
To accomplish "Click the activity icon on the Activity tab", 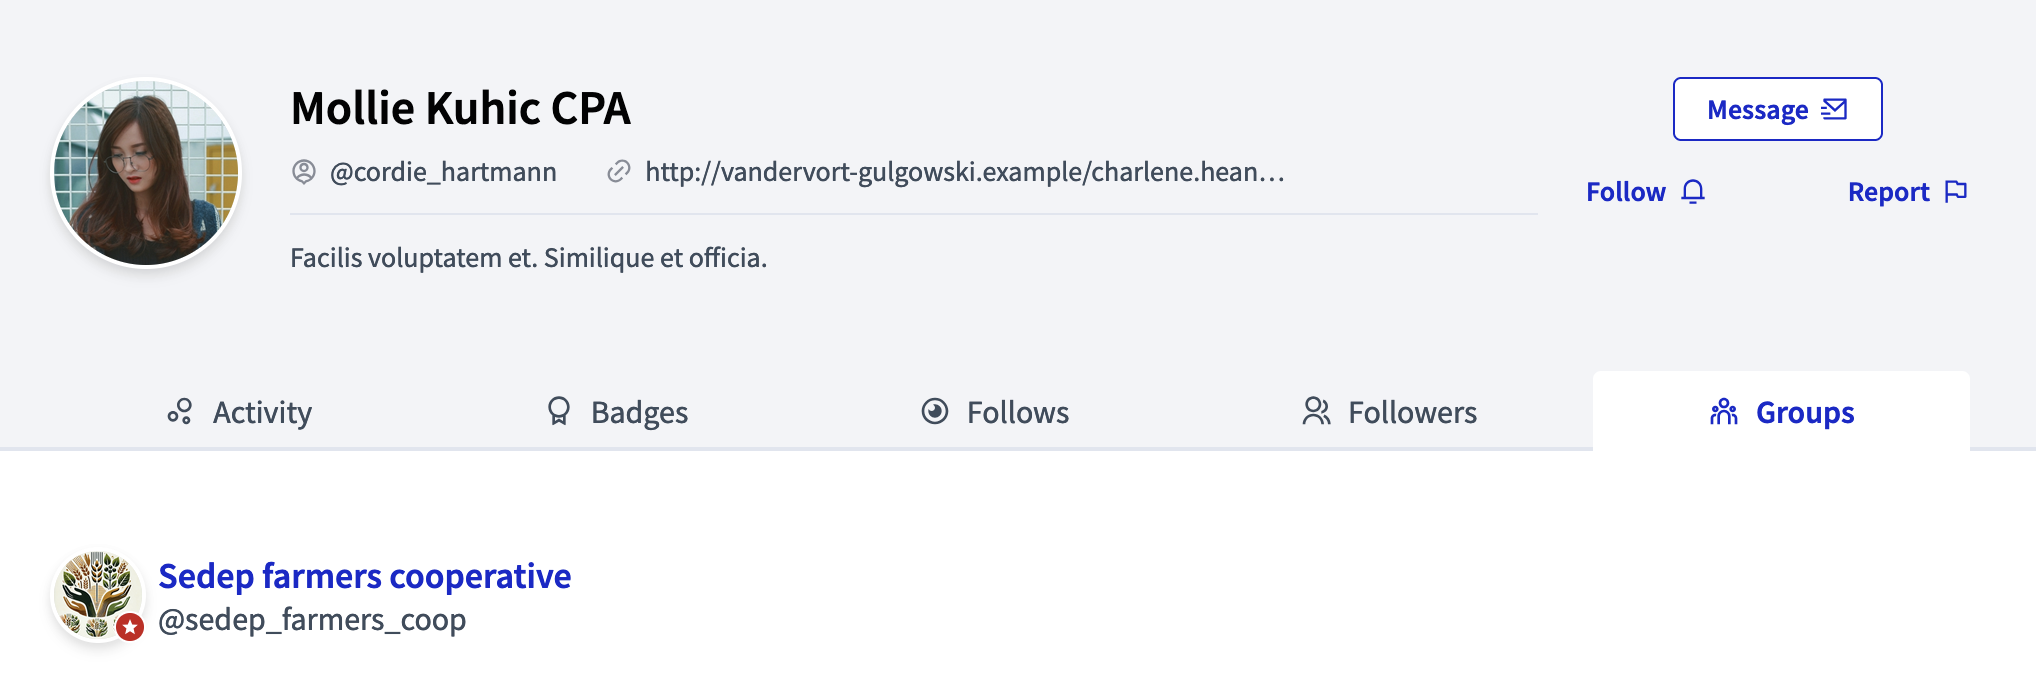I will [180, 411].
